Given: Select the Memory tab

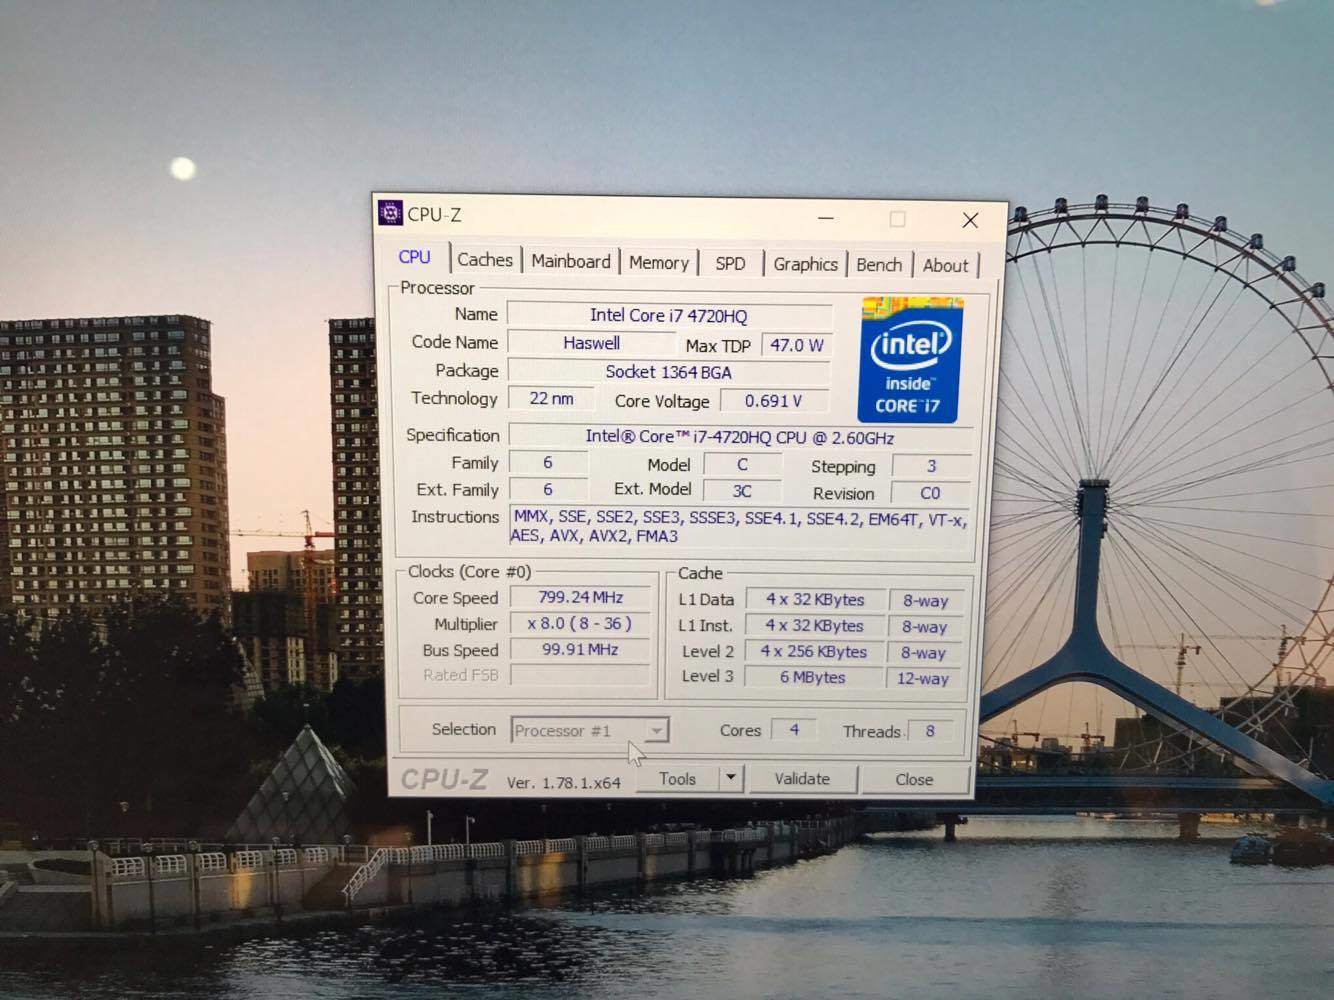Looking at the screenshot, I should click(658, 262).
